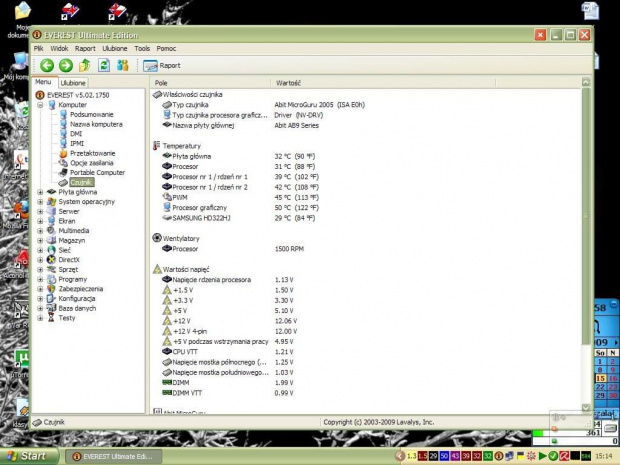Select Nazwa komputera in the tree

pyautogui.click(x=96, y=124)
